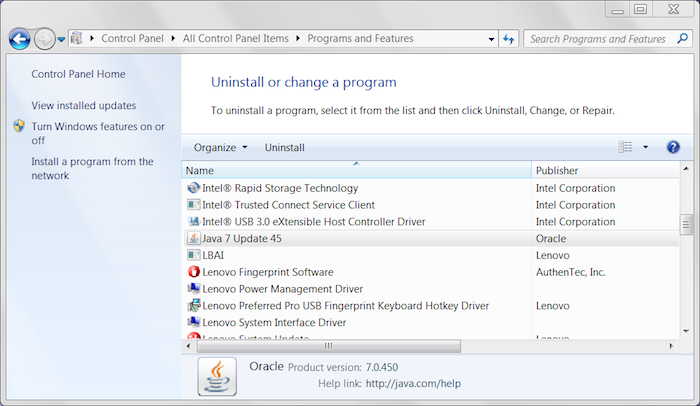The width and height of the screenshot is (700, 406).
Task: Click AuthenTec, Inc. publisher cell
Action: point(571,272)
